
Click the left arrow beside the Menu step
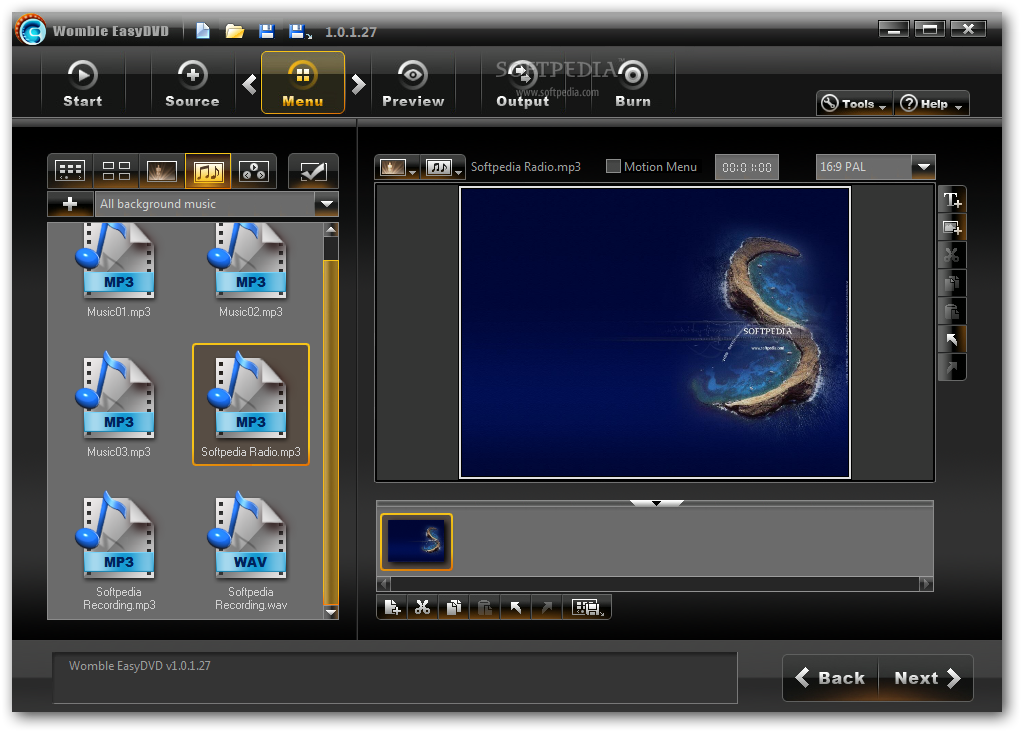point(249,84)
